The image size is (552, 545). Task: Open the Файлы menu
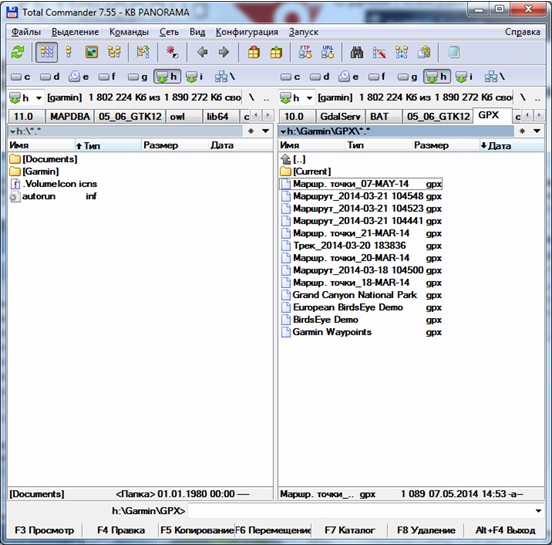(x=26, y=32)
